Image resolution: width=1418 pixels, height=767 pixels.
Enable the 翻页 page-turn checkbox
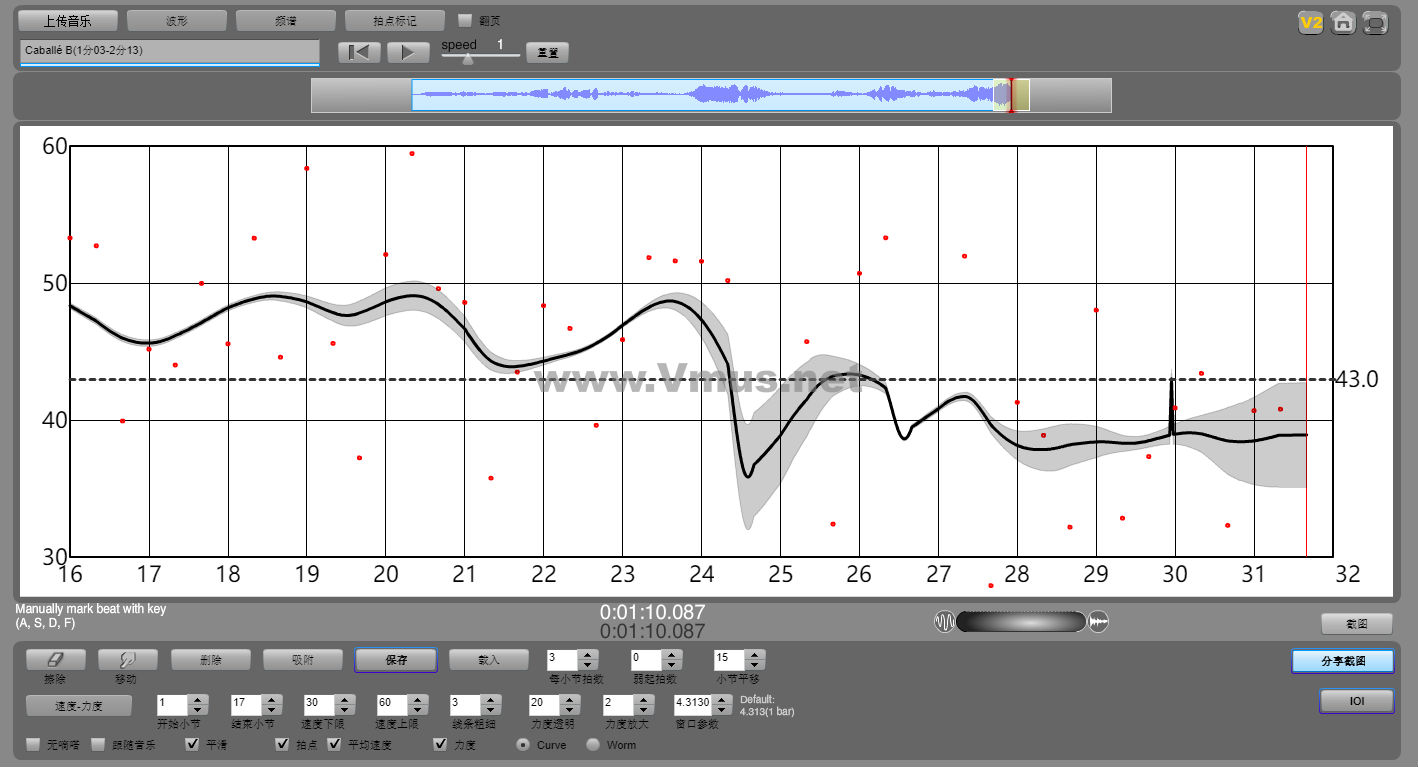465,20
